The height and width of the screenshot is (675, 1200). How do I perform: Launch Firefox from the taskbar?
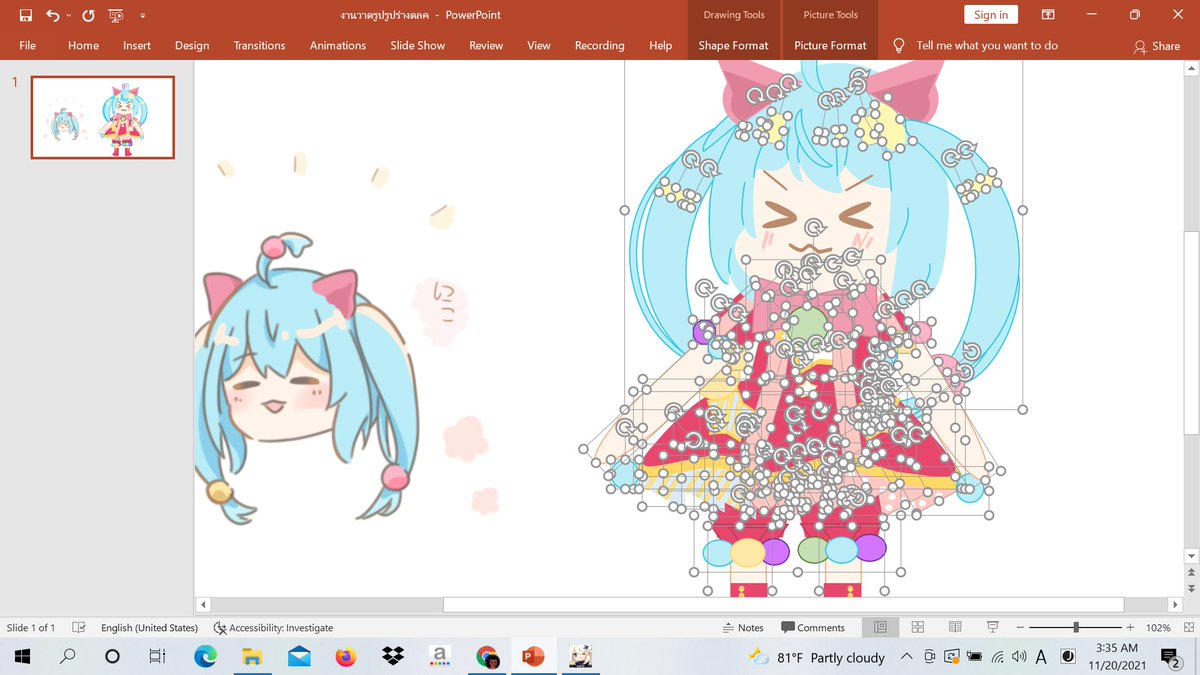click(346, 657)
